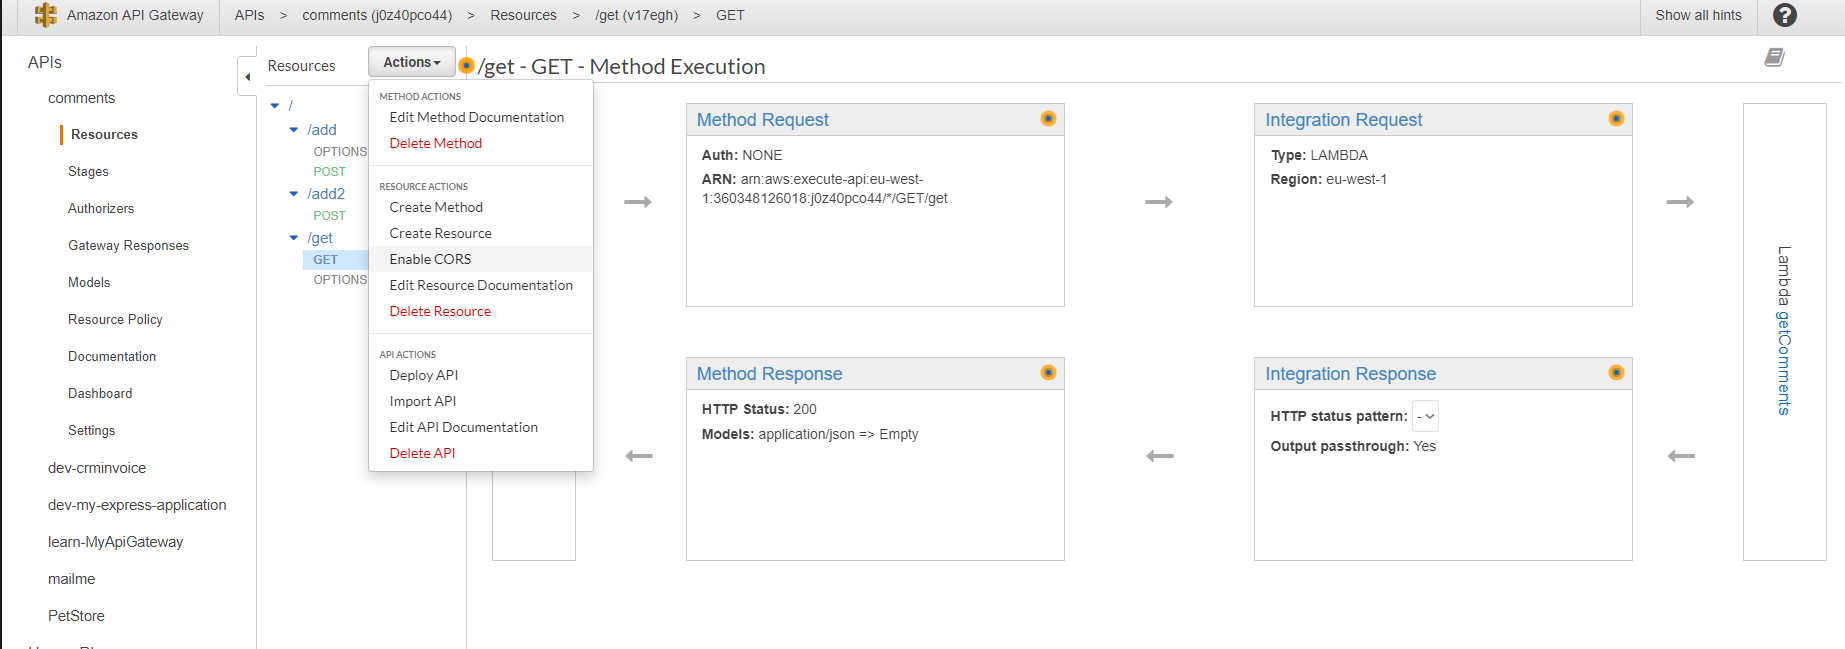The height and width of the screenshot is (649, 1845).
Task: Select OPTIONS method under /get
Action: 340,280
